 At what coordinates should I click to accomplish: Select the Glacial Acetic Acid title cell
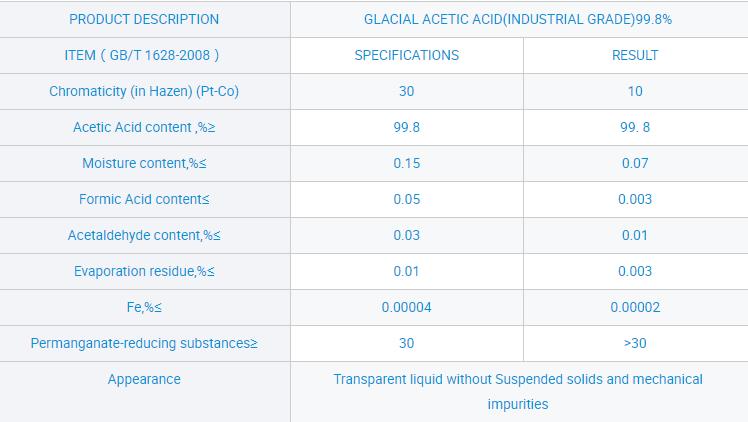point(518,19)
